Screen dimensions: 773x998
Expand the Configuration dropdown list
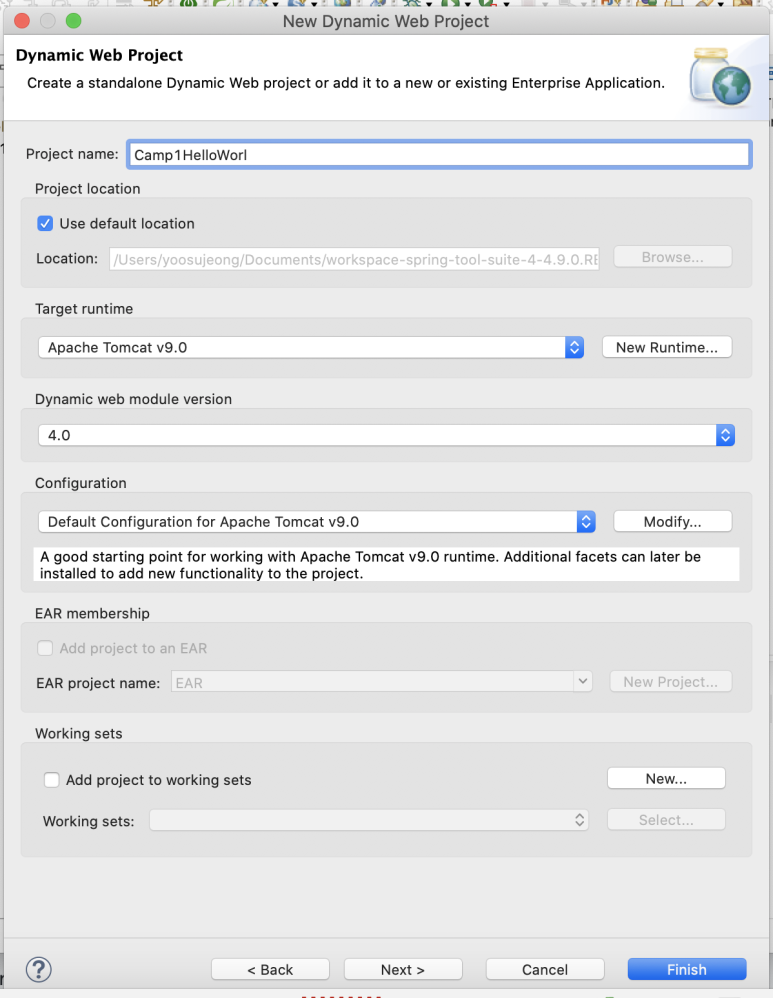pos(316,522)
